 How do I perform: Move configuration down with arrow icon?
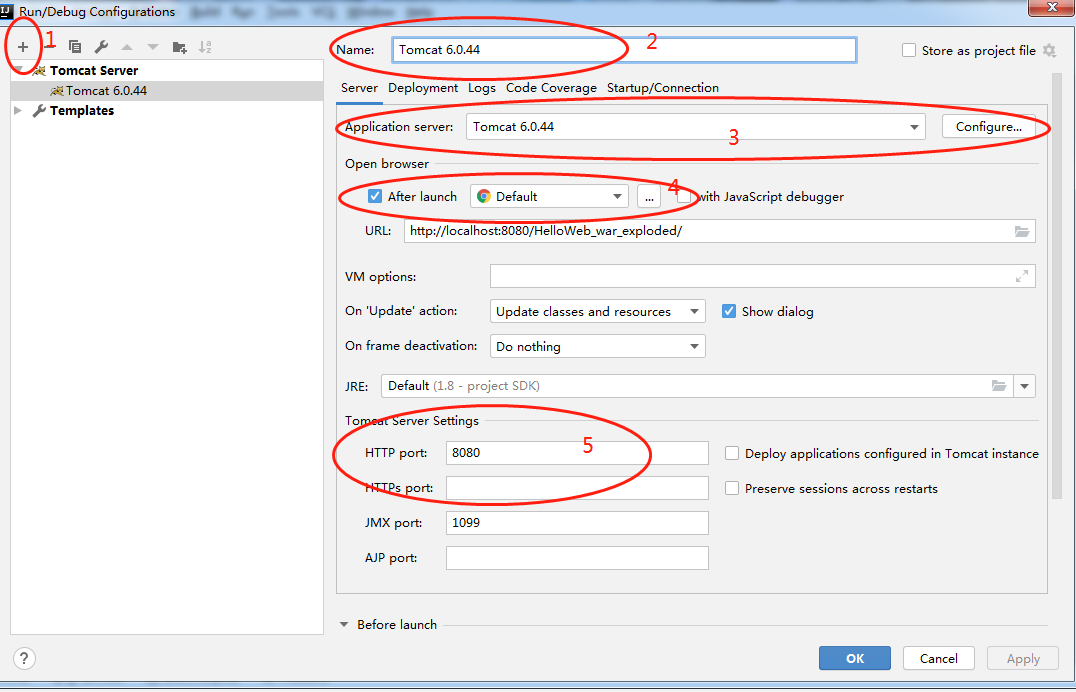pos(153,47)
